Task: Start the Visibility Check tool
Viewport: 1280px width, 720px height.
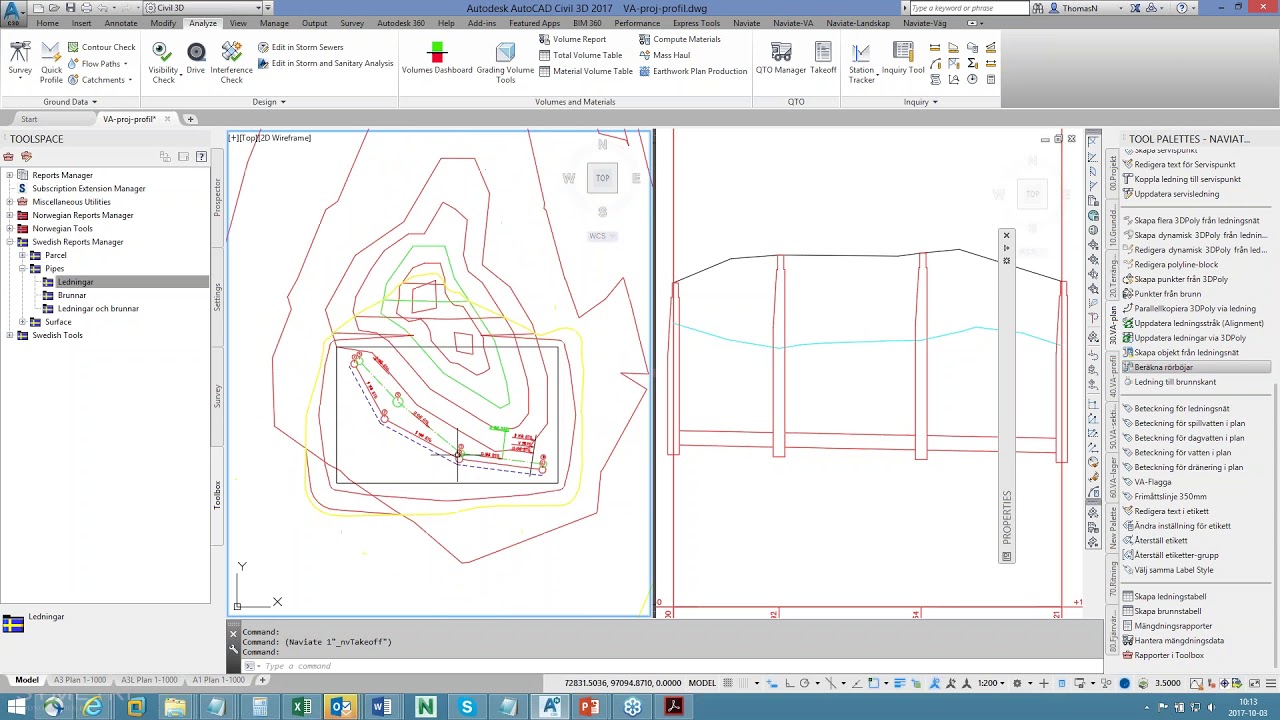Action: click(163, 62)
